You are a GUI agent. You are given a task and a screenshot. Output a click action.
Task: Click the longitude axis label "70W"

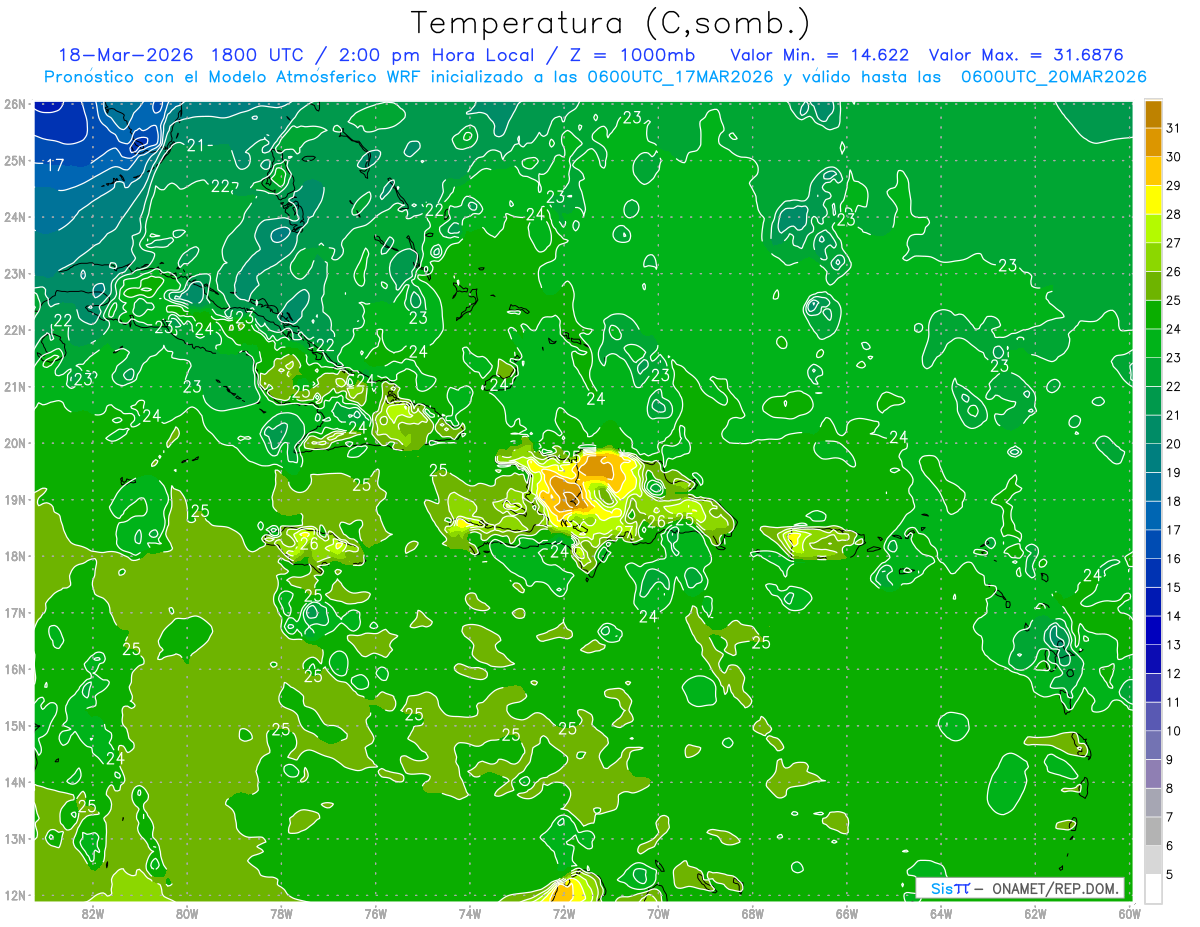pos(658,913)
